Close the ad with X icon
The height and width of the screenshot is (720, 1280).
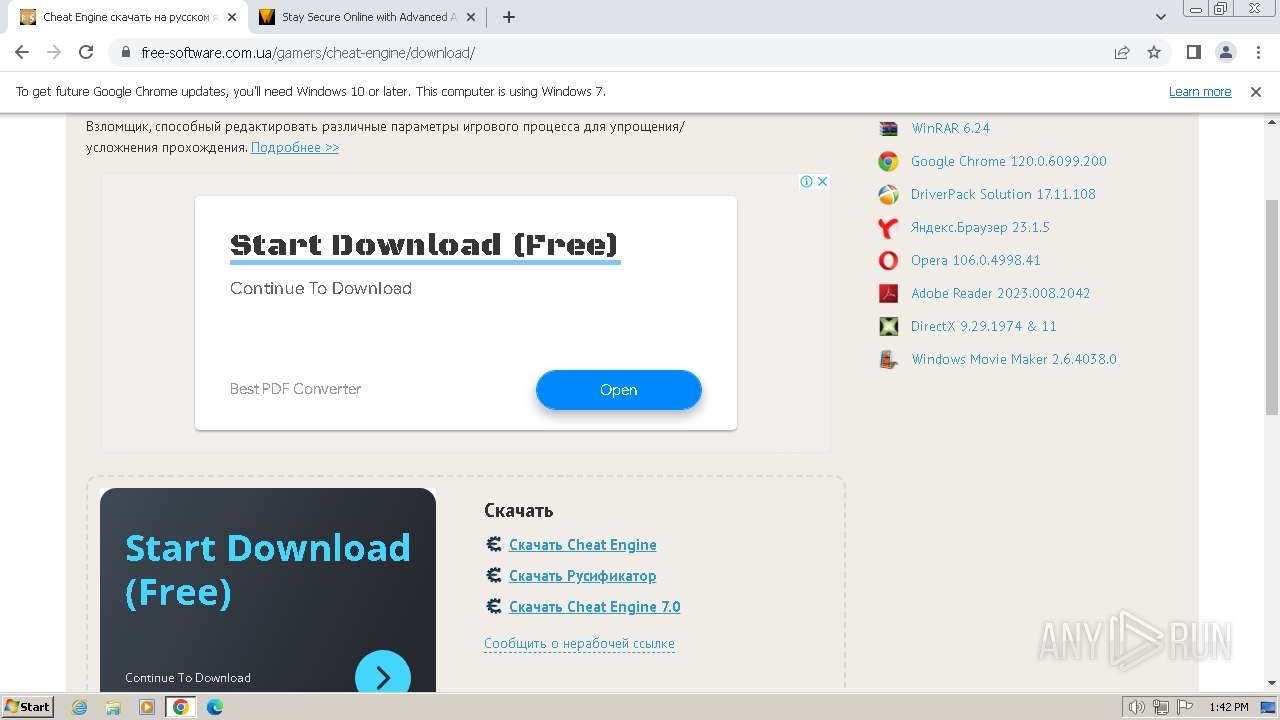click(822, 181)
